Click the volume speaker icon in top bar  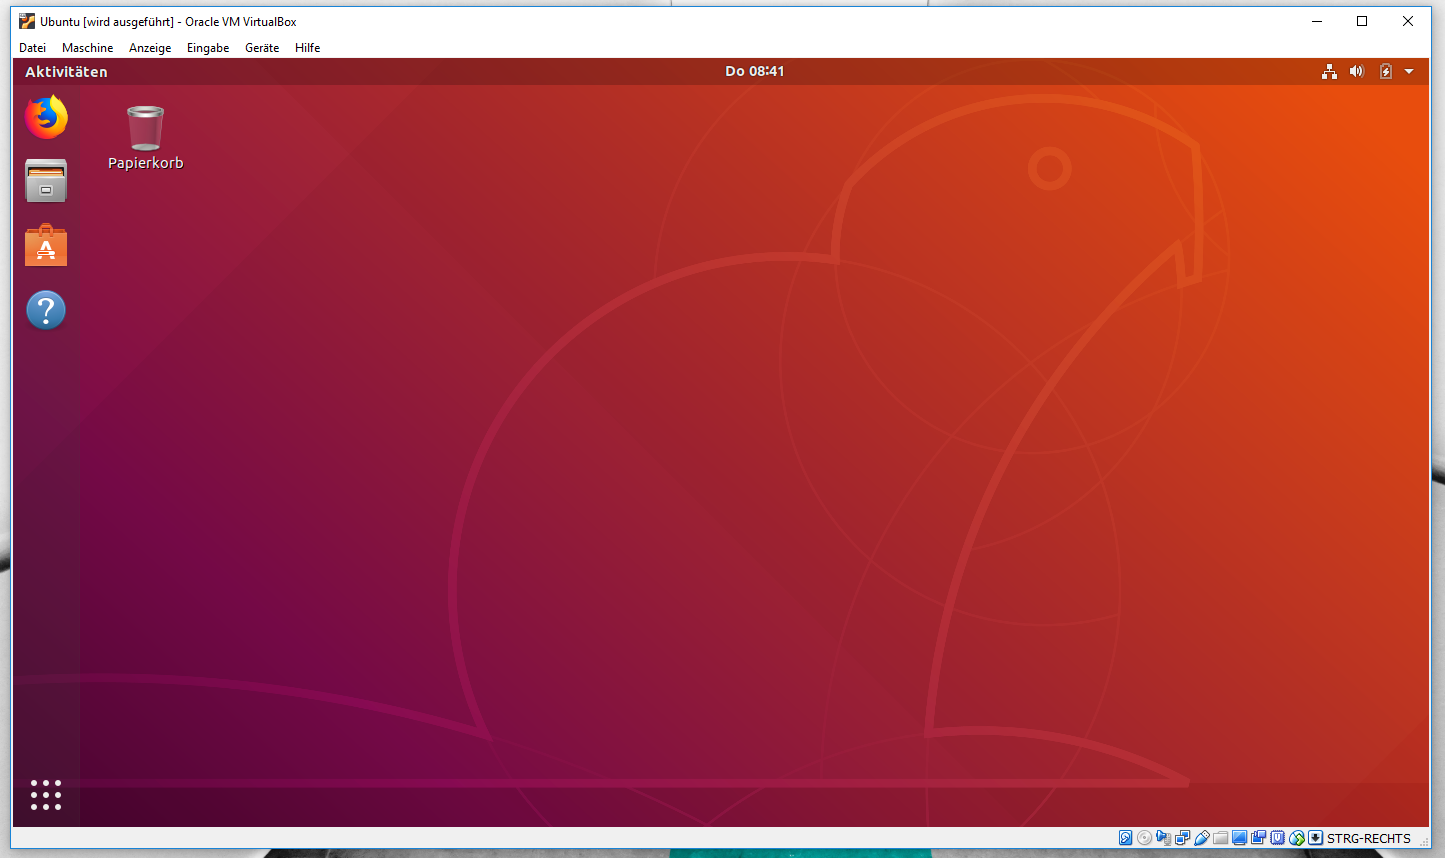click(1357, 71)
